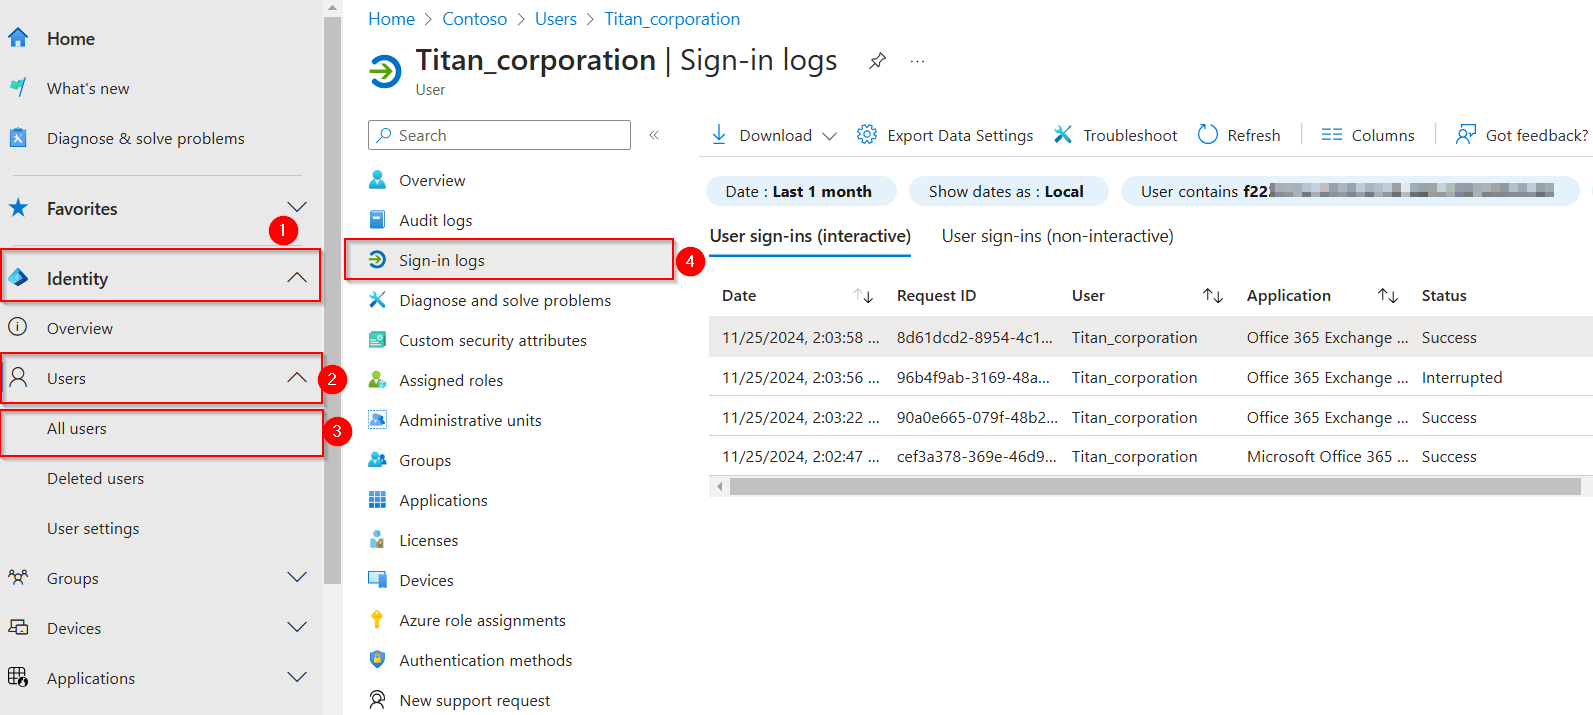The image size is (1593, 715).
Task: Click the Audit logs notebook icon
Action: click(377, 220)
